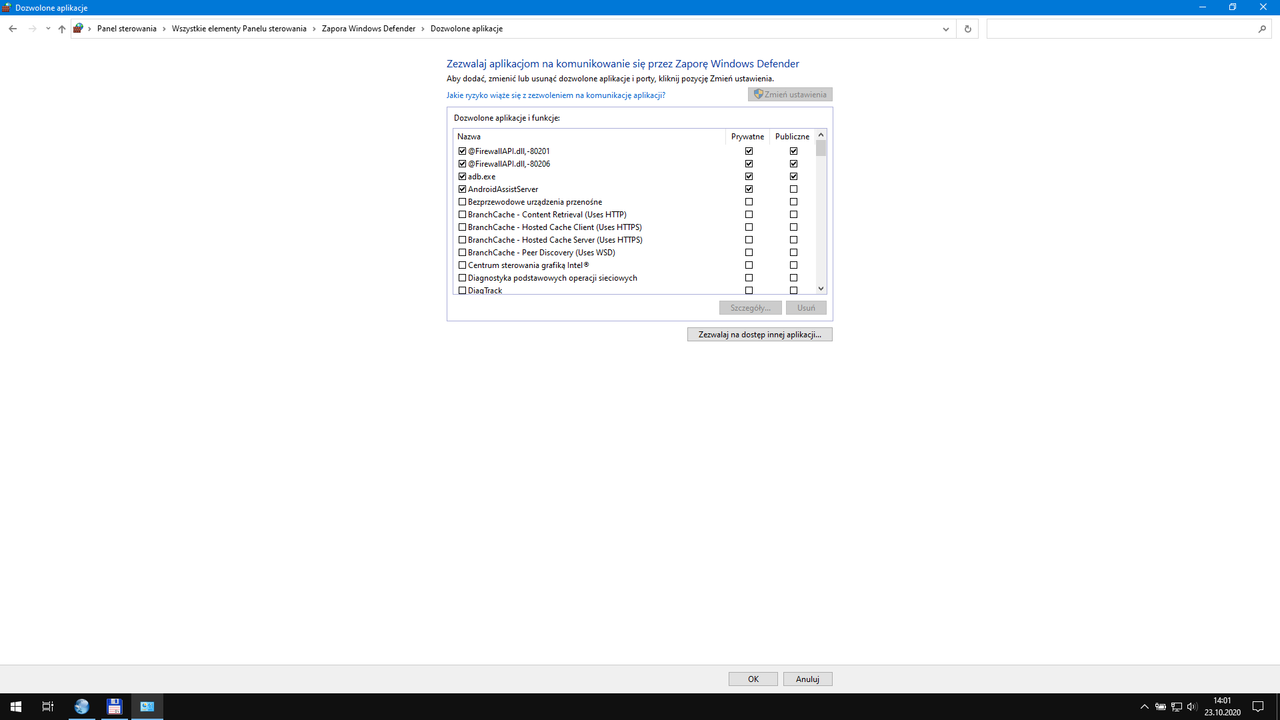Navigate to Zapora Windows Defender breadcrumb
The width and height of the screenshot is (1280, 720).
[x=368, y=29]
